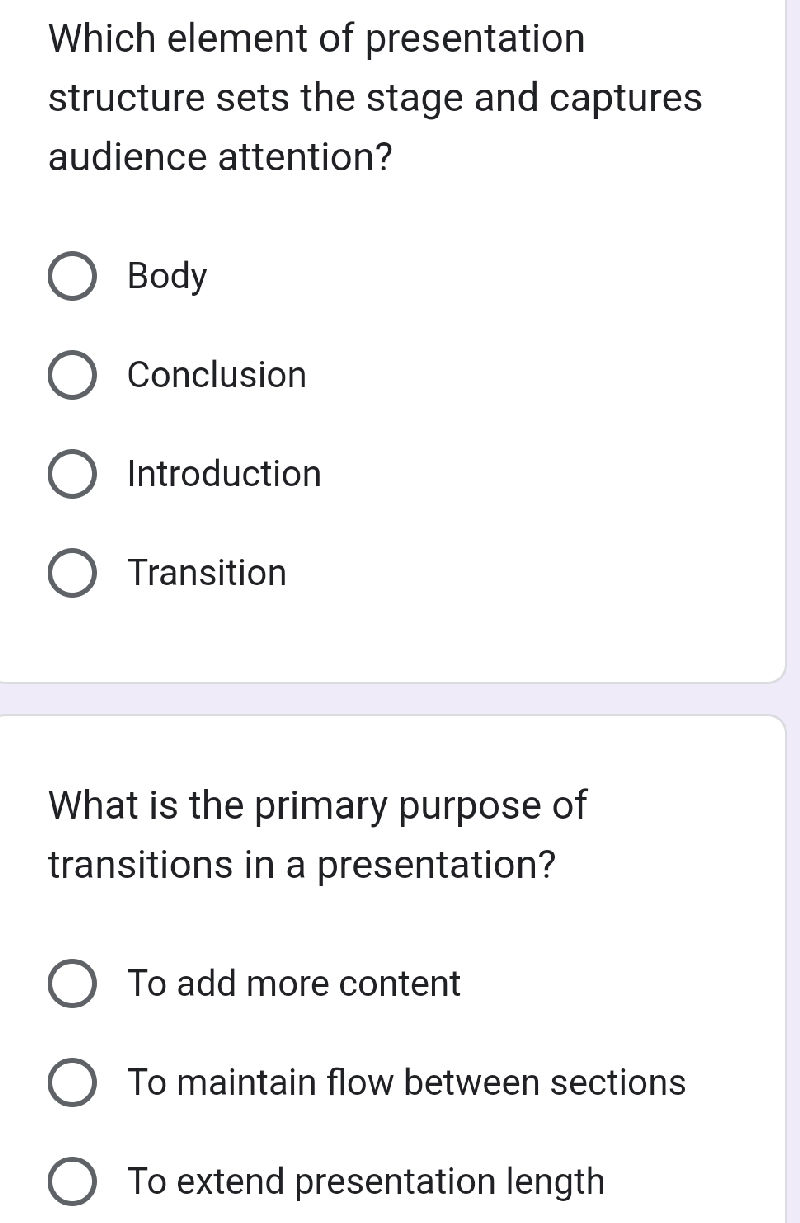Click the 'To add more content' label
Viewport: 800px width, 1223px height.
tap(293, 984)
